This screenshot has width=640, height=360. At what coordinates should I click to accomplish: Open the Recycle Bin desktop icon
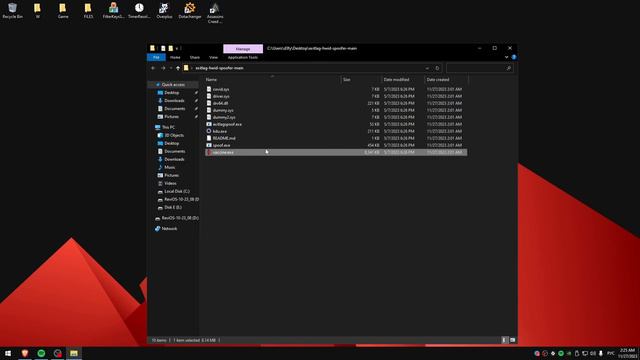coord(13,11)
